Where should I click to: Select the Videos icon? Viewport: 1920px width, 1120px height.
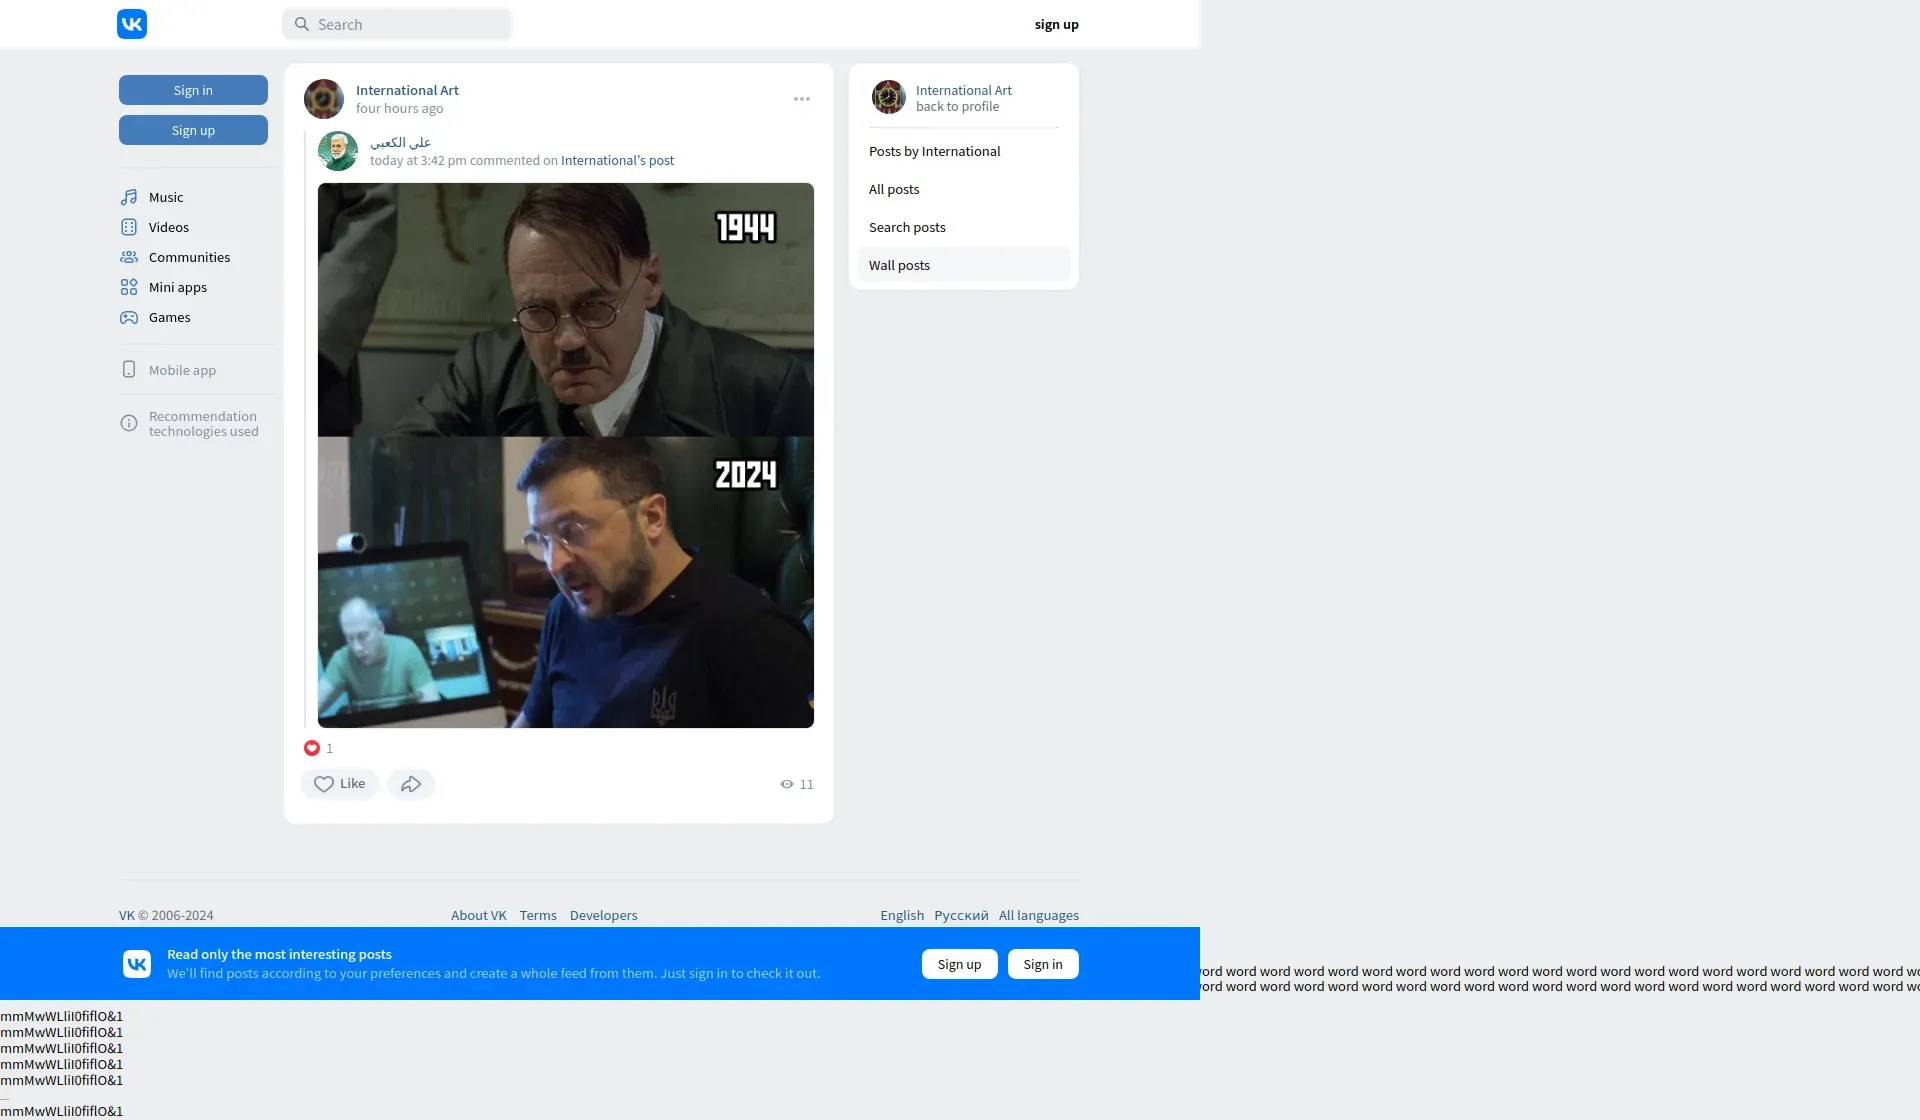tap(129, 227)
